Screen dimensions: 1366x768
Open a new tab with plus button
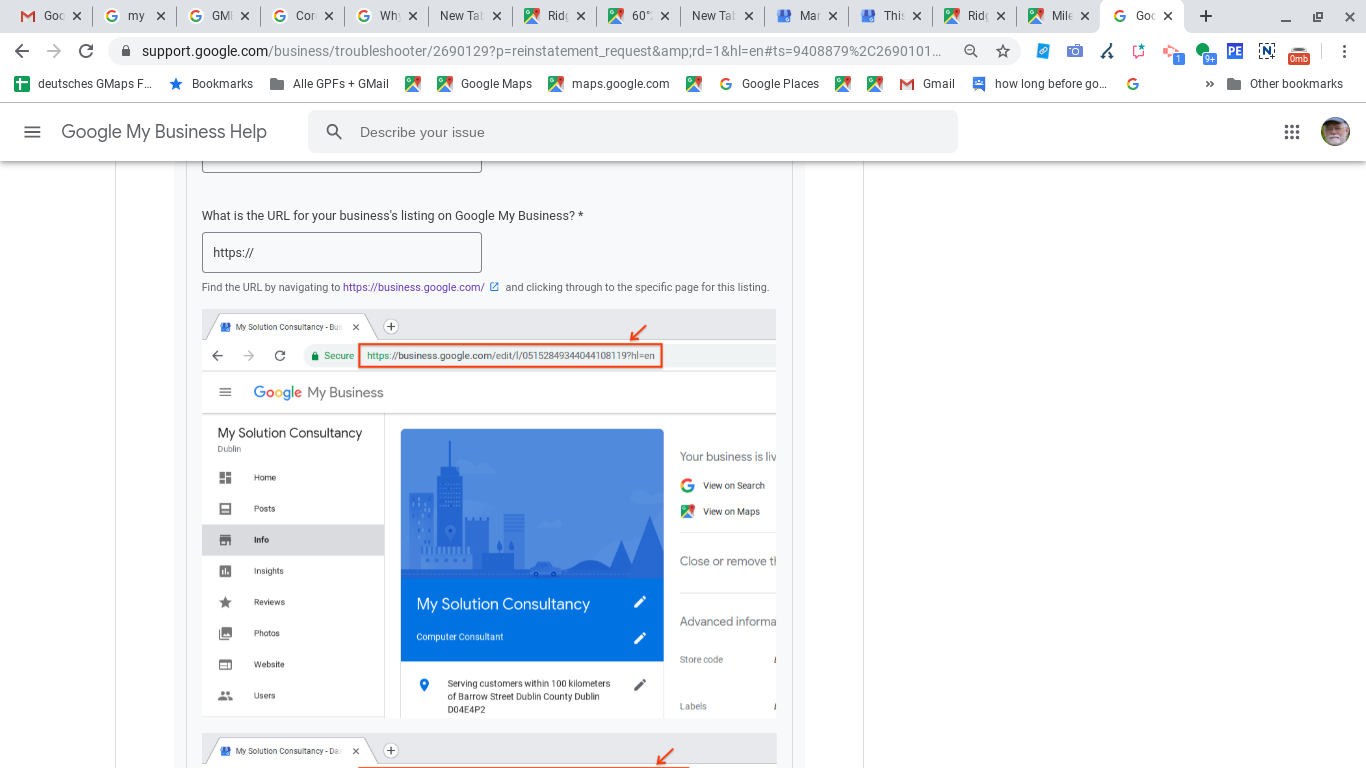1206,16
